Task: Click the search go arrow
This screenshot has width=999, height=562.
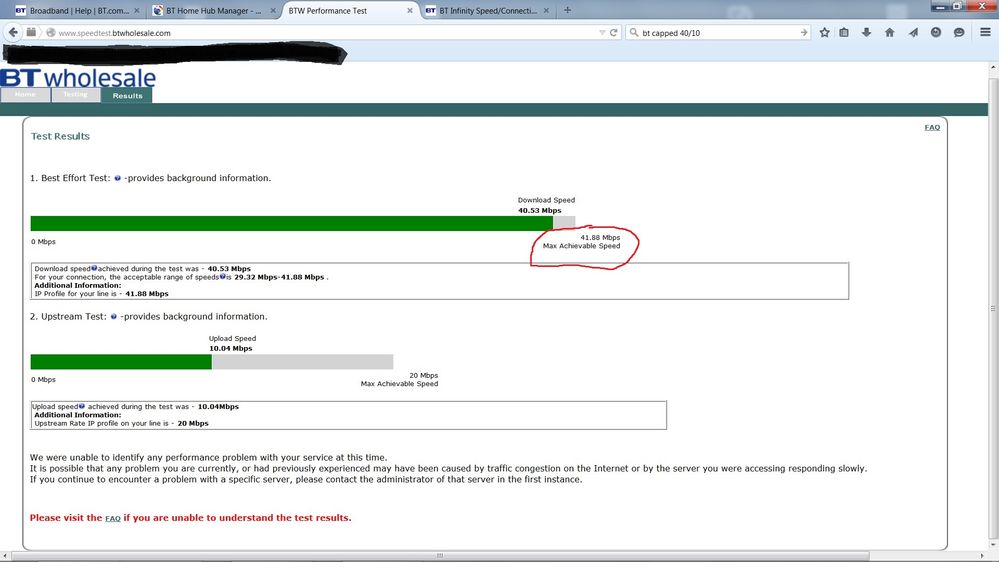Action: pos(803,32)
